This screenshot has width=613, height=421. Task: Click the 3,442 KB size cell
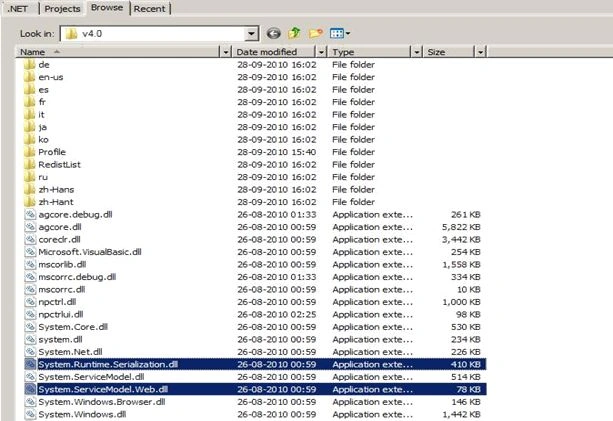[461, 240]
